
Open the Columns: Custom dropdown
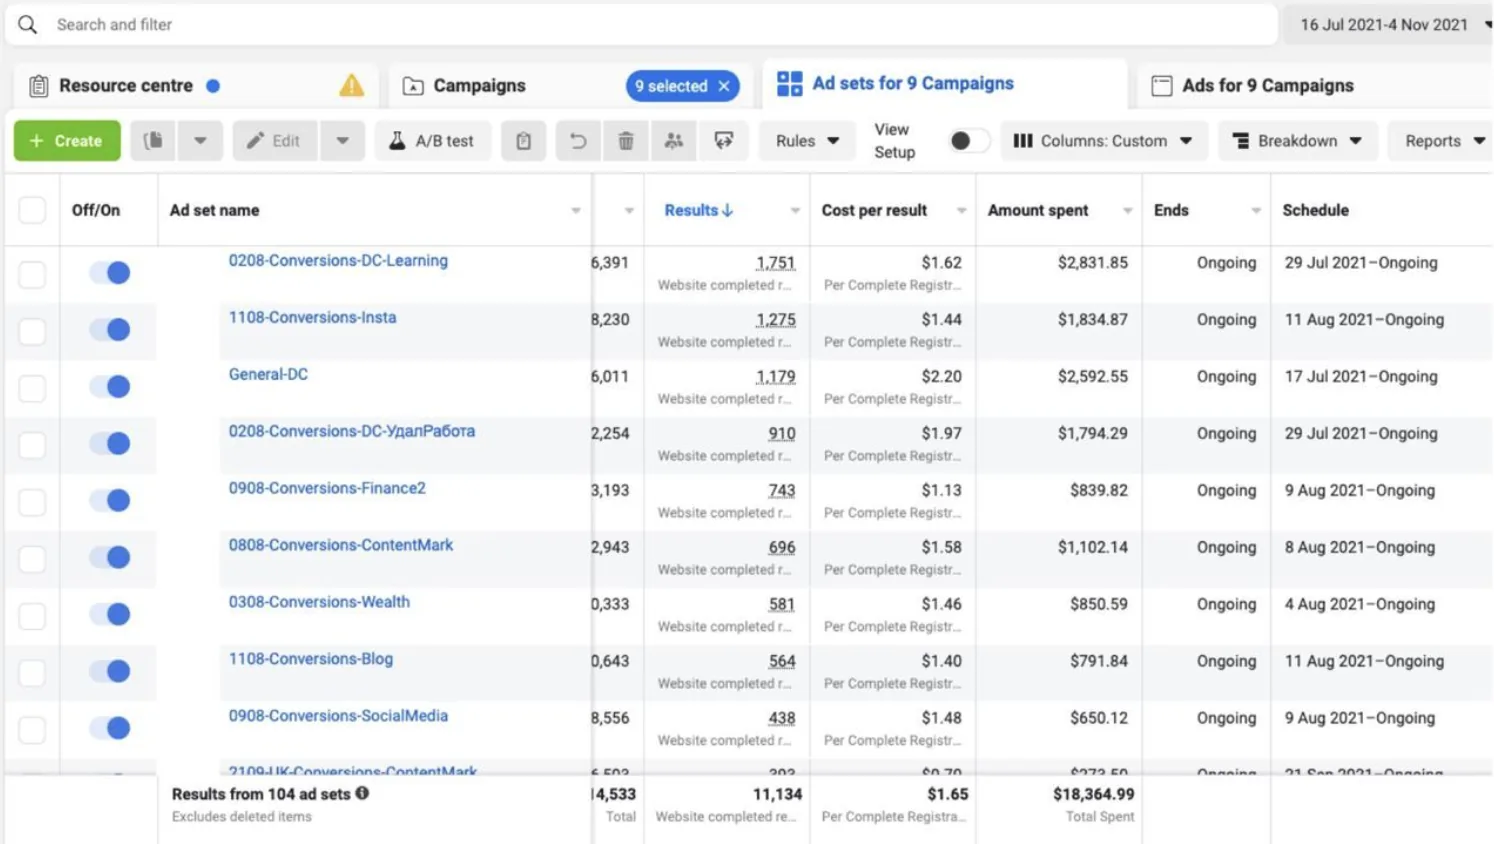tap(1103, 141)
